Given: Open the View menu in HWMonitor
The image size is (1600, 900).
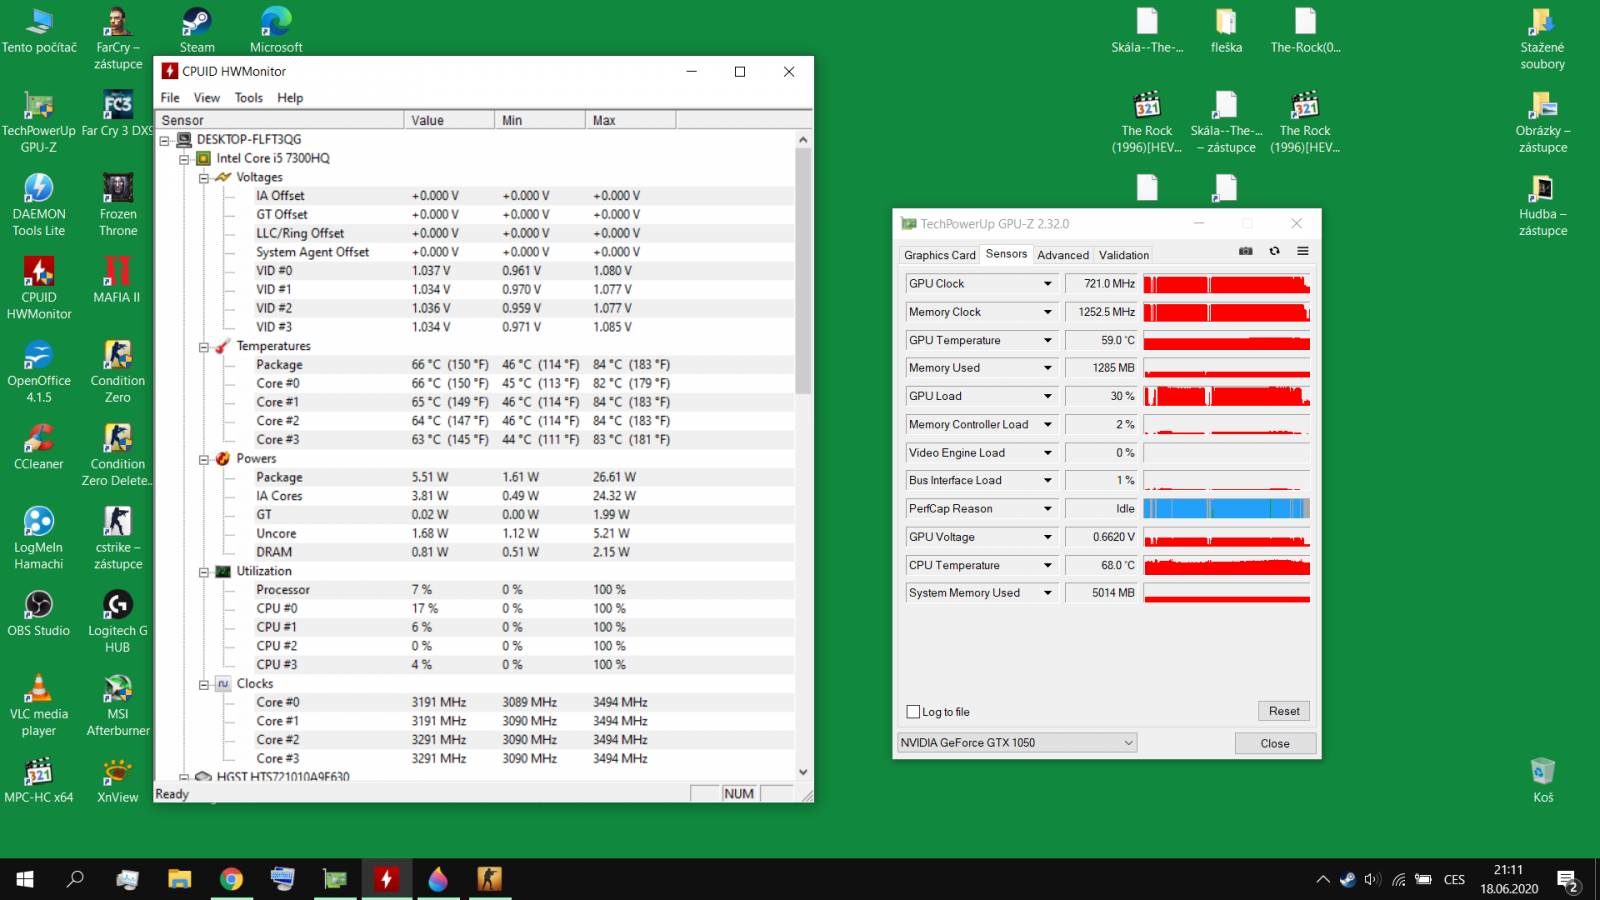Looking at the screenshot, I should pos(207,98).
